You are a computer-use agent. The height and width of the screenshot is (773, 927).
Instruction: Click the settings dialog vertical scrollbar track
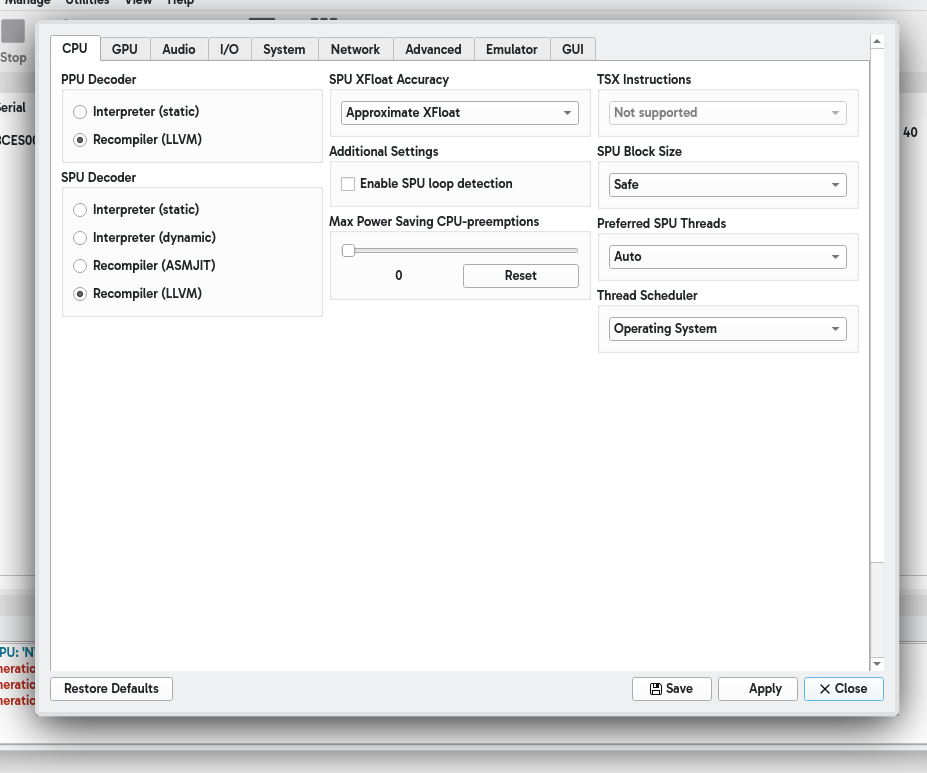pyautogui.click(x=877, y=609)
